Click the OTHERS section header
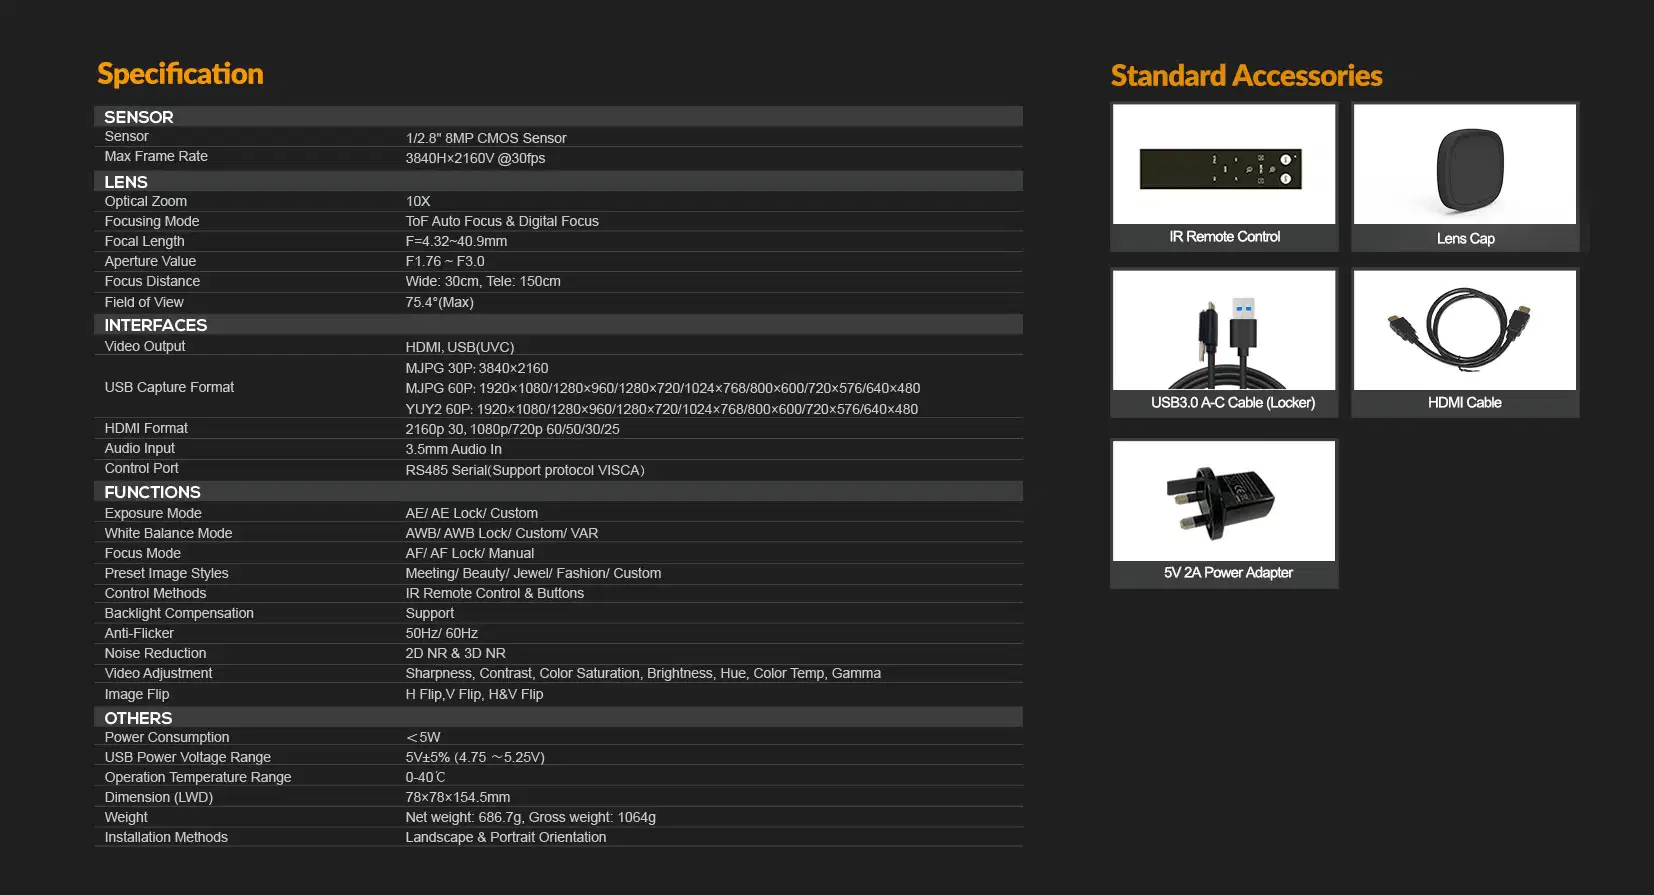Viewport: 1654px width, 895px height. click(138, 718)
